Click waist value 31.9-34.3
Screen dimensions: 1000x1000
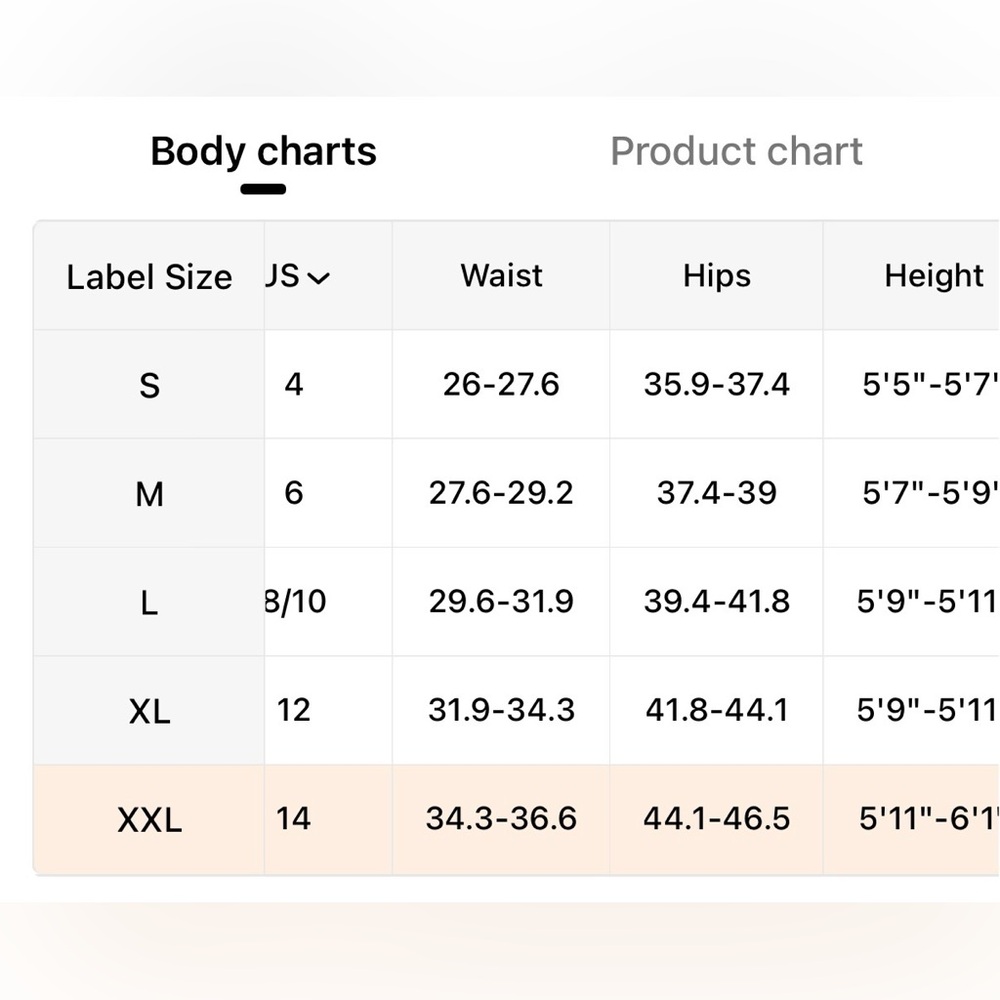(501, 710)
